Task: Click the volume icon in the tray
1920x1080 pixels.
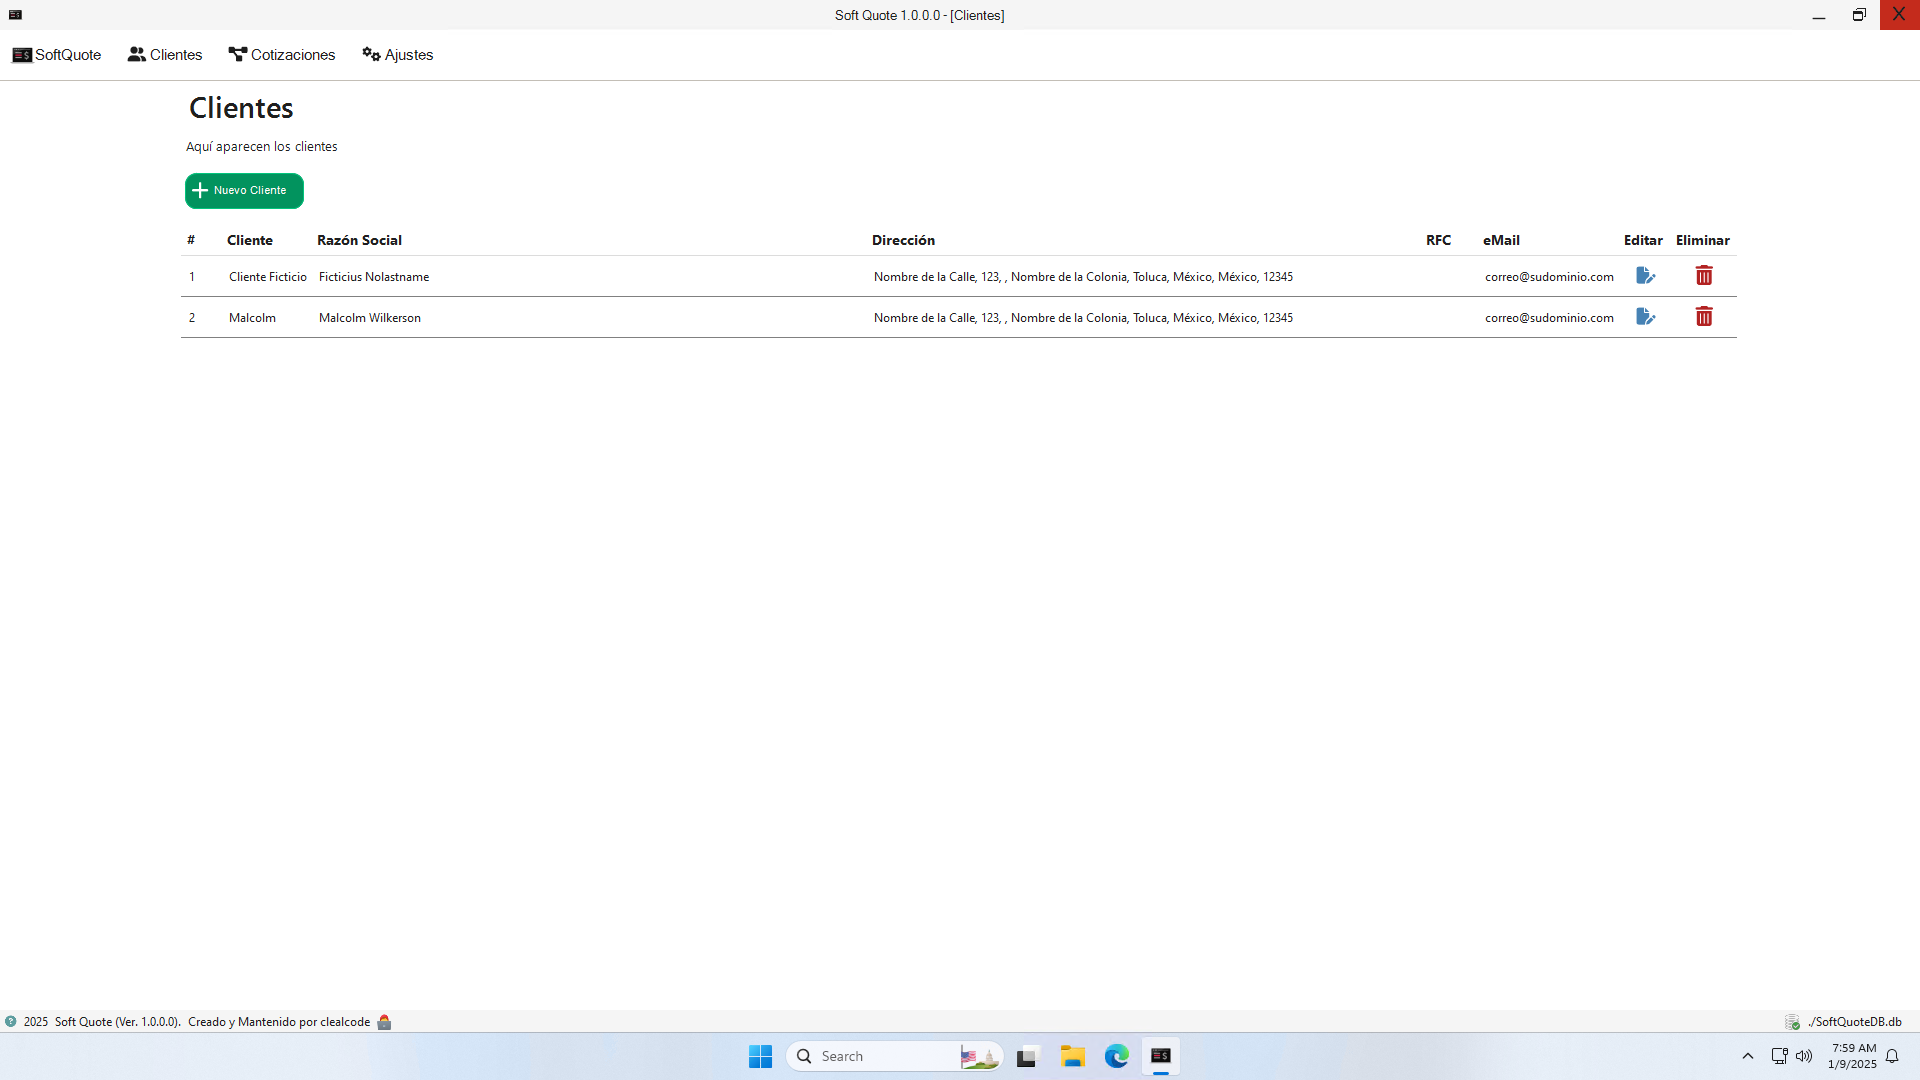Action: tap(1804, 1056)
